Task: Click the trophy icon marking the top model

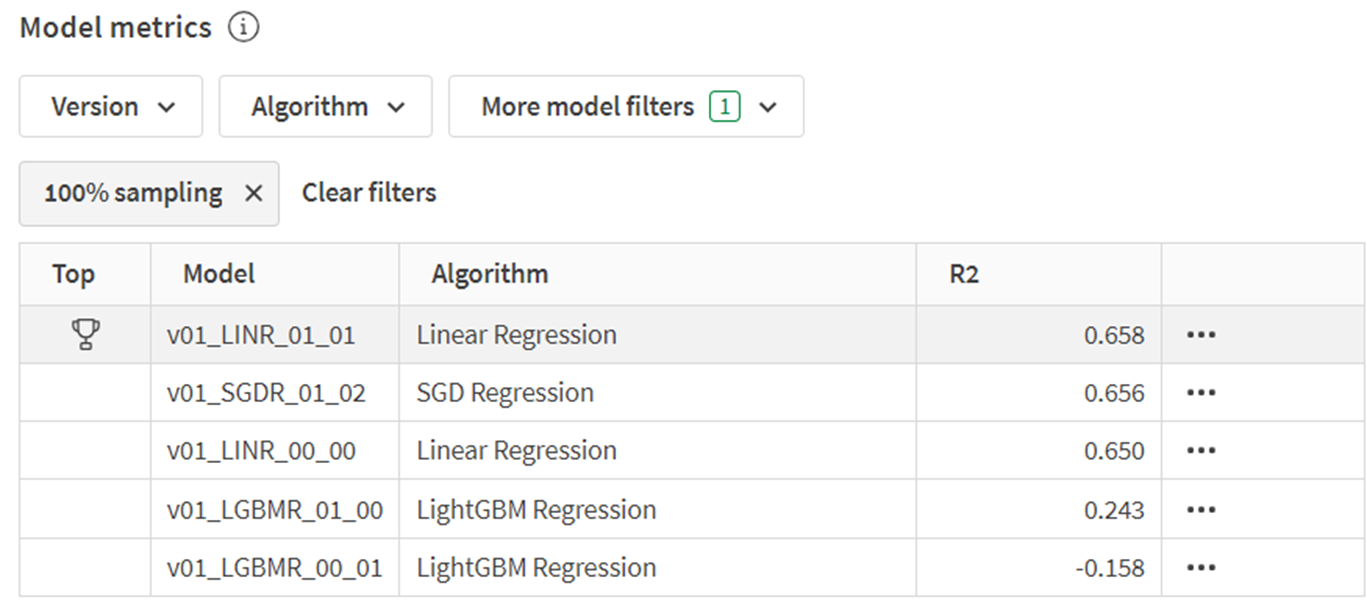Action: (x=85, y=333)
